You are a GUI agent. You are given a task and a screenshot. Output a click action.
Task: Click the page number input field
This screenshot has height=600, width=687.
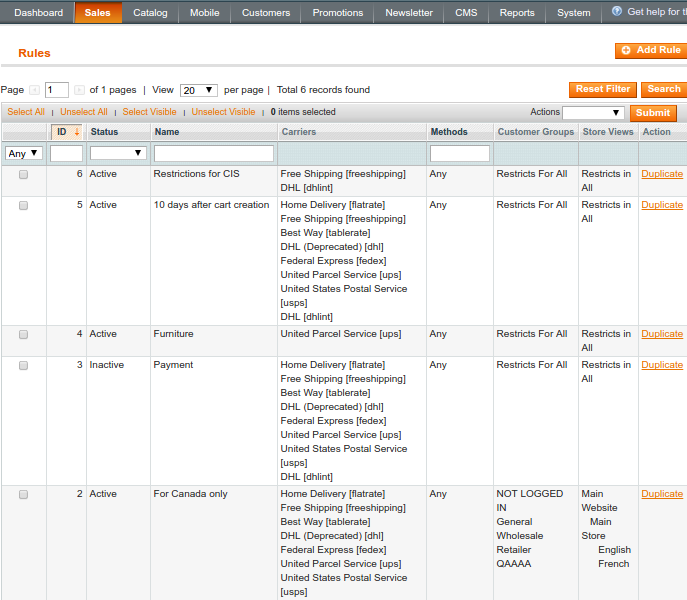[x=57, y=90]
